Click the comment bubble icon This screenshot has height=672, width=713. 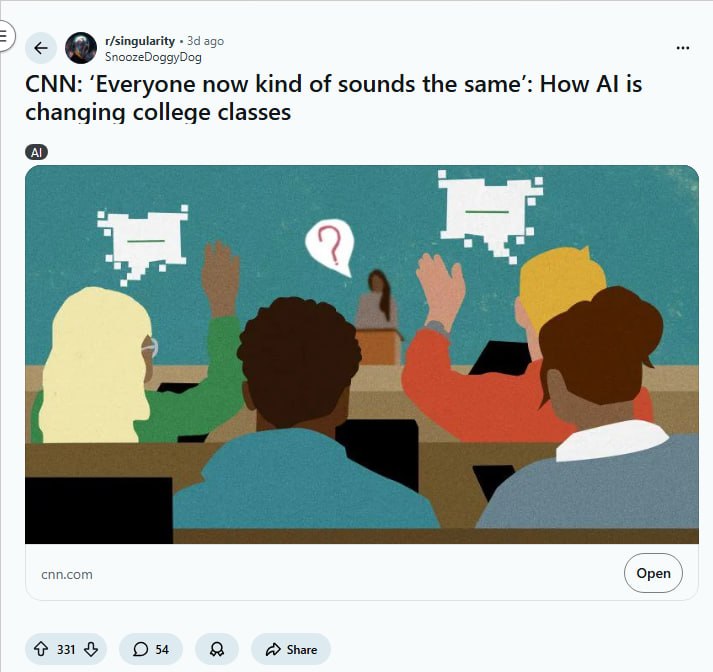[x=140, y=649]
